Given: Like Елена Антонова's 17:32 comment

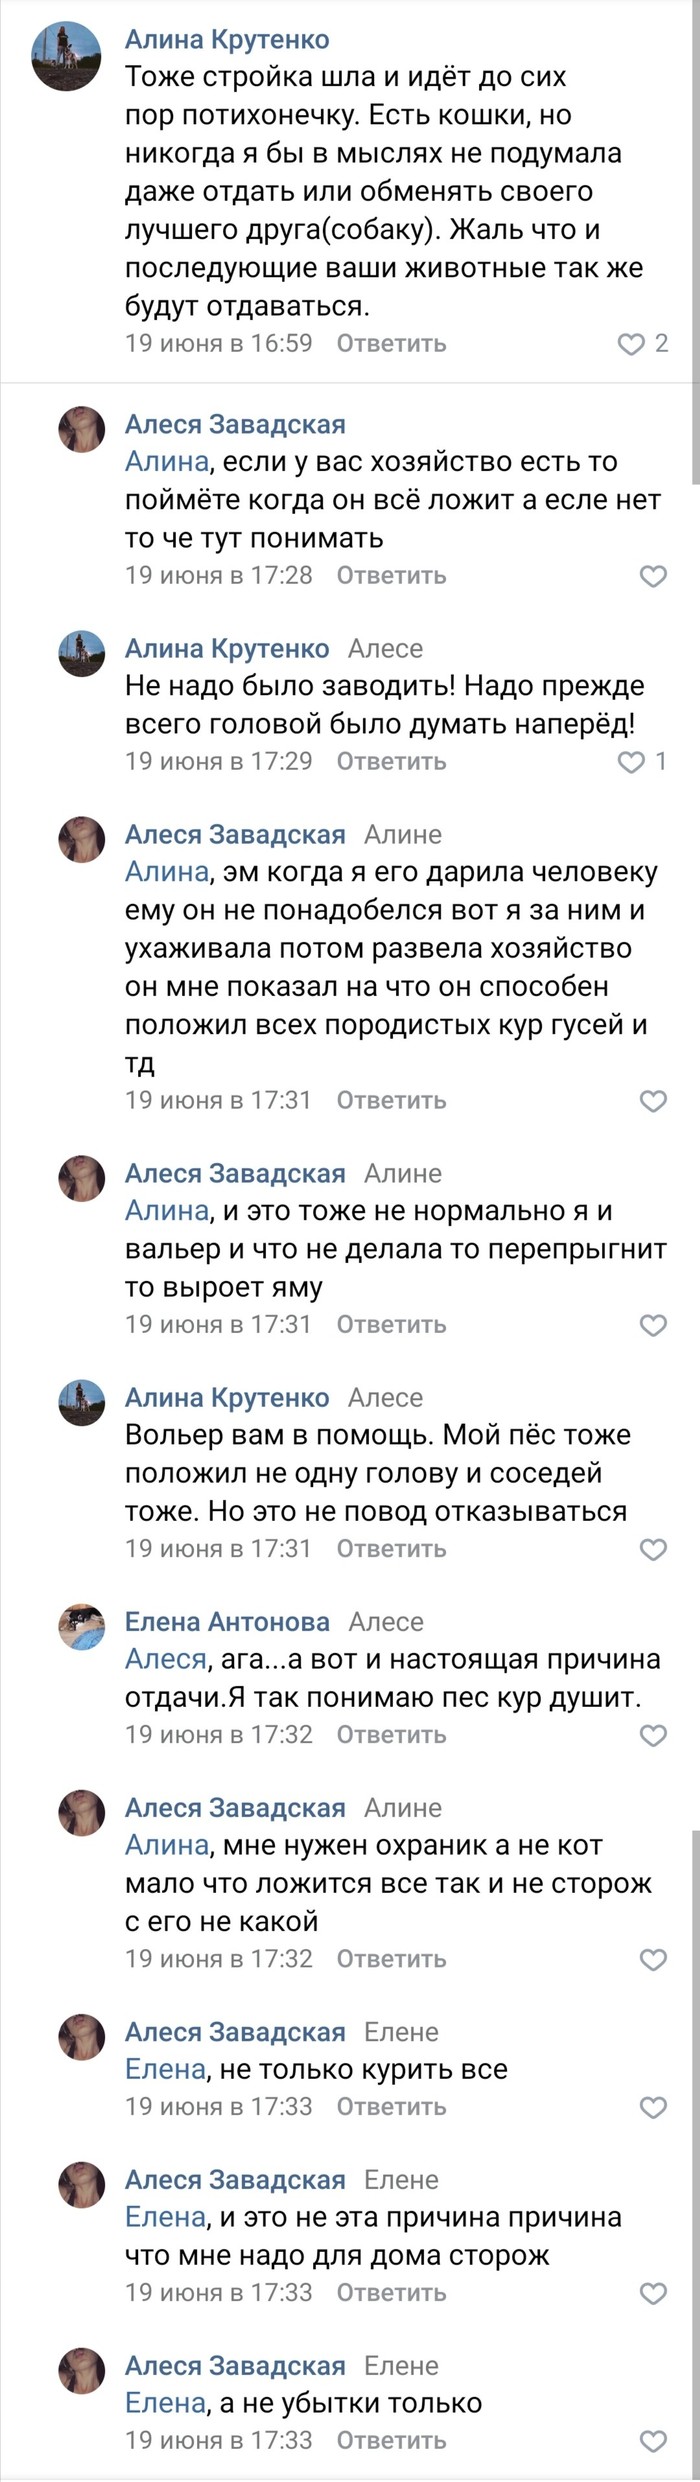Looking at the screenshot, I should 652,1735.
